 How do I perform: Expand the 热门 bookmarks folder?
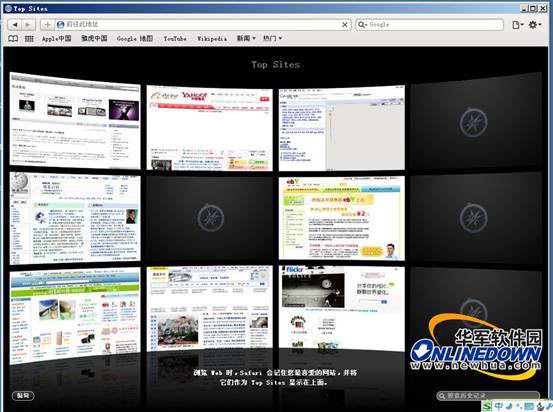tap(272, 38)
